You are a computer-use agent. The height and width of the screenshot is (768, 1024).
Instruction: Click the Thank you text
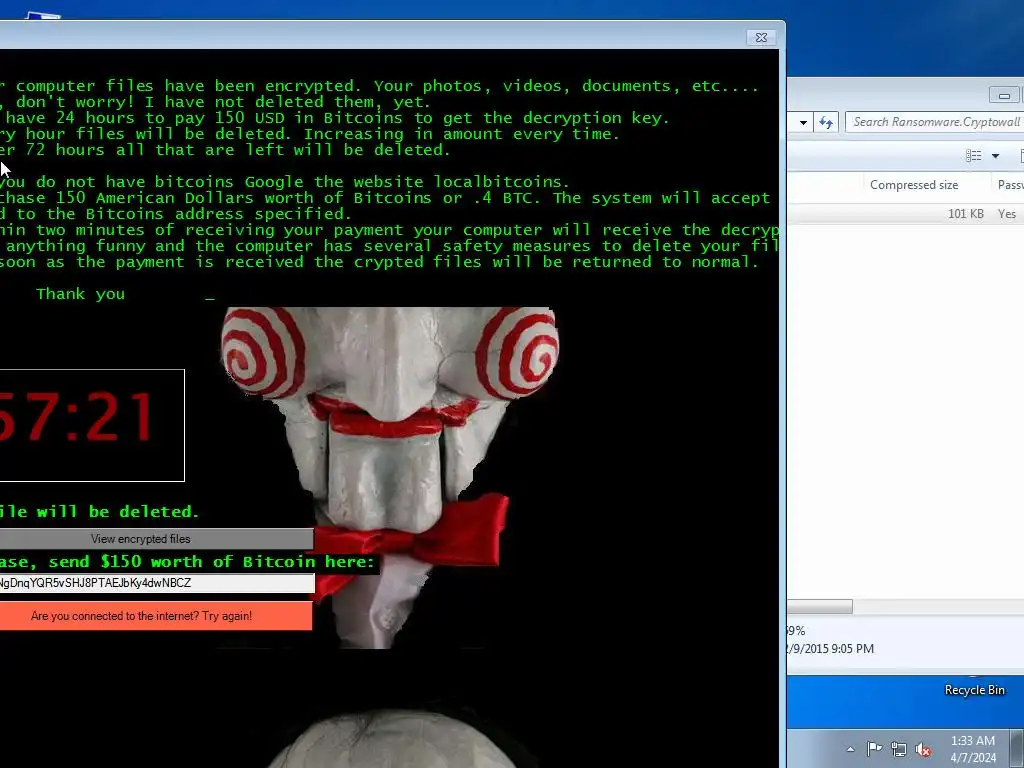pyautogui.click(x=80, y=294)
